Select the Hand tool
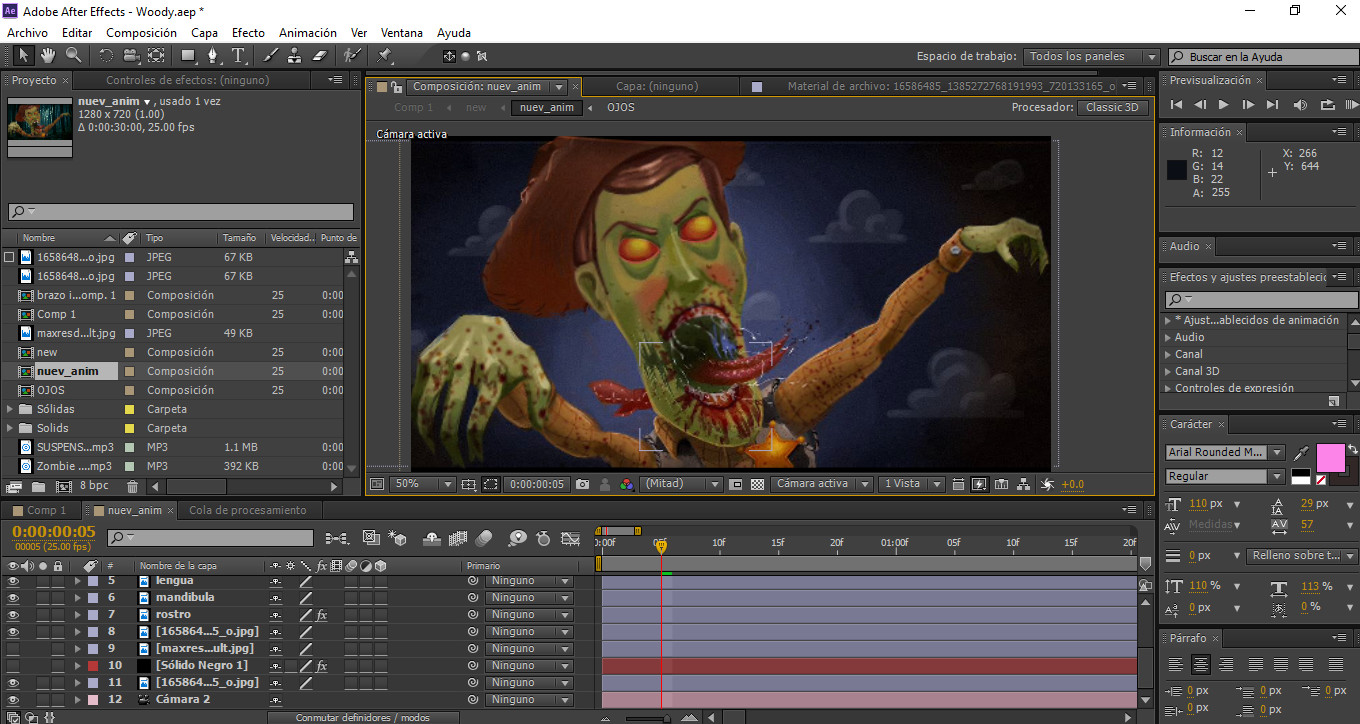 [x=49, y=55]
